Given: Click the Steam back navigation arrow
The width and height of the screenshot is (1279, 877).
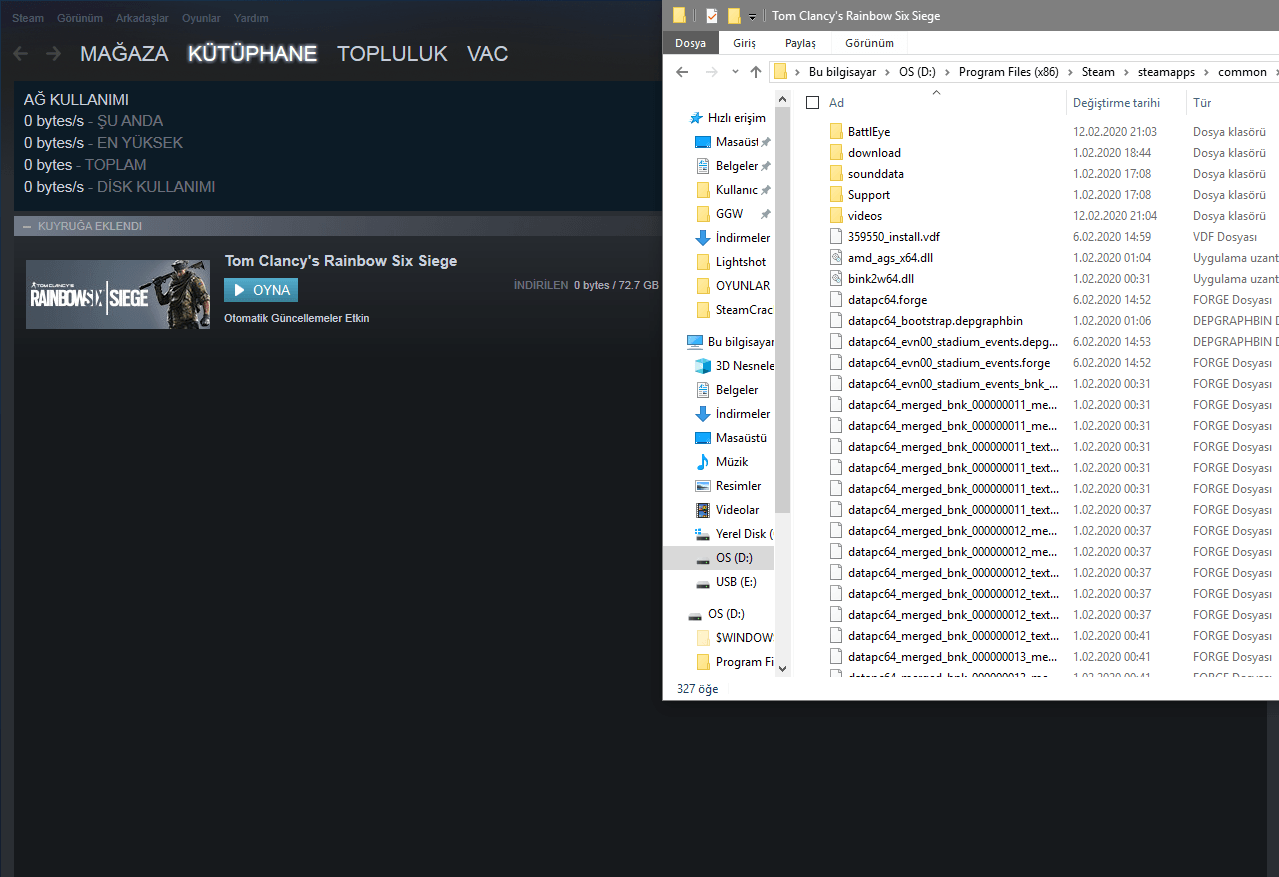Looking at the screenshot, I should [x=21, y=53].
